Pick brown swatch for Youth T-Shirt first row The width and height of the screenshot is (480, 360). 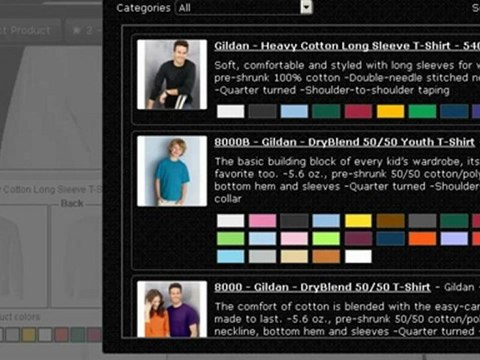tap(390, 221)
